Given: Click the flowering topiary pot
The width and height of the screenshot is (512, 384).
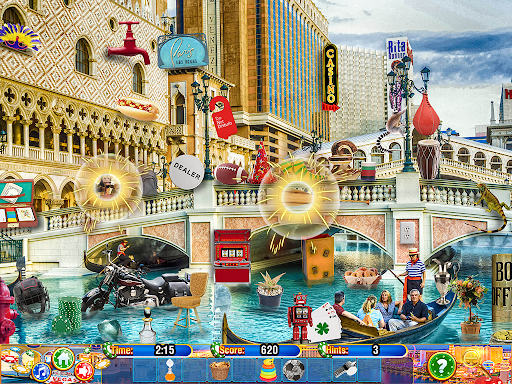Looking at the screenshot, I should pos(470,306).
